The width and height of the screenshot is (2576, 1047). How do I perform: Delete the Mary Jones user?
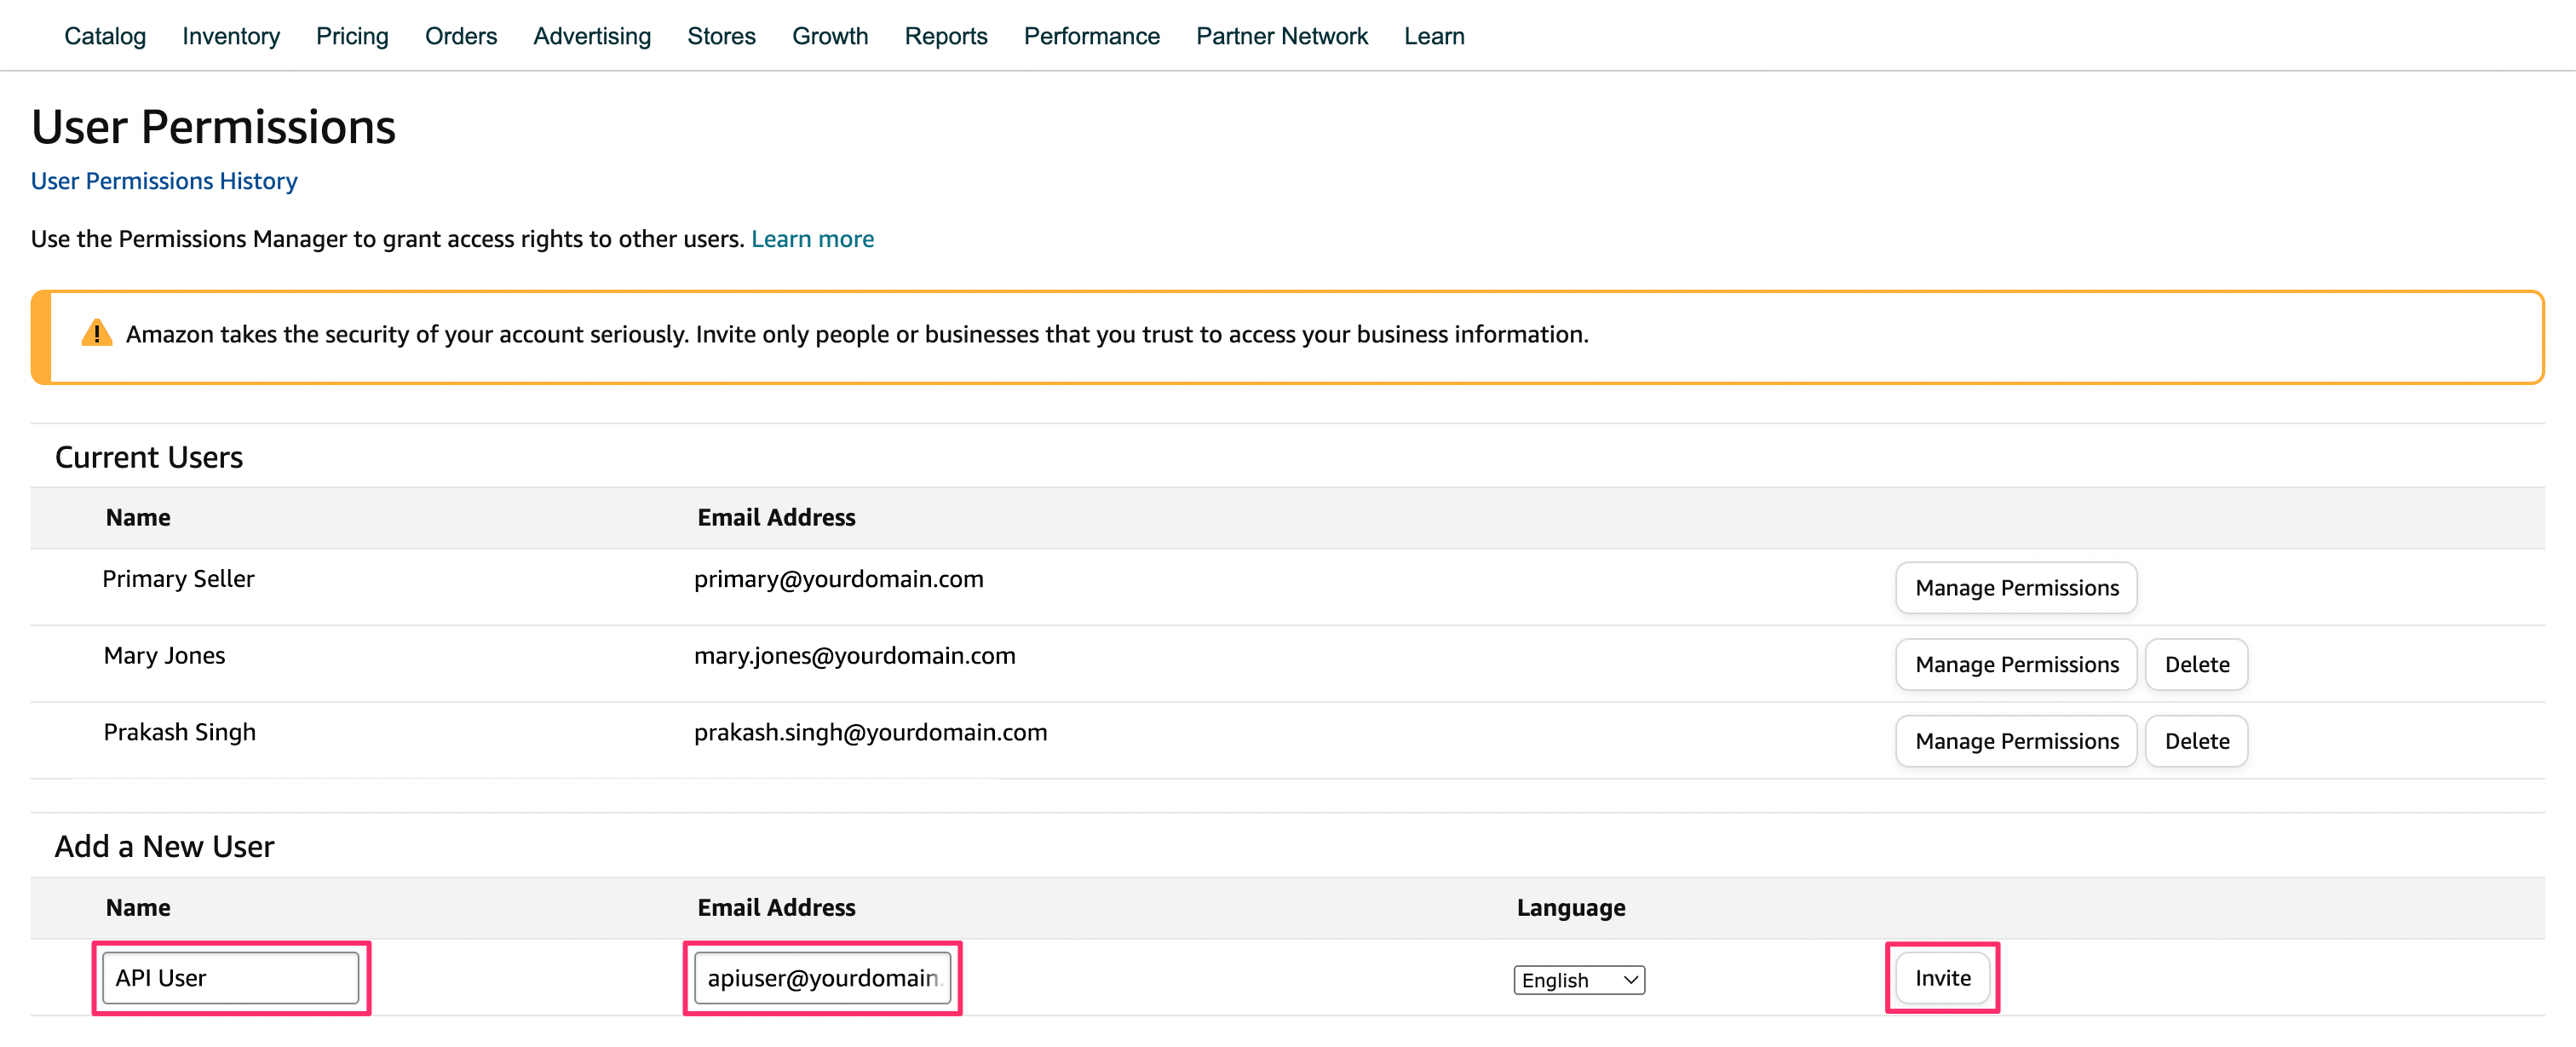[x=2196, y=664]
